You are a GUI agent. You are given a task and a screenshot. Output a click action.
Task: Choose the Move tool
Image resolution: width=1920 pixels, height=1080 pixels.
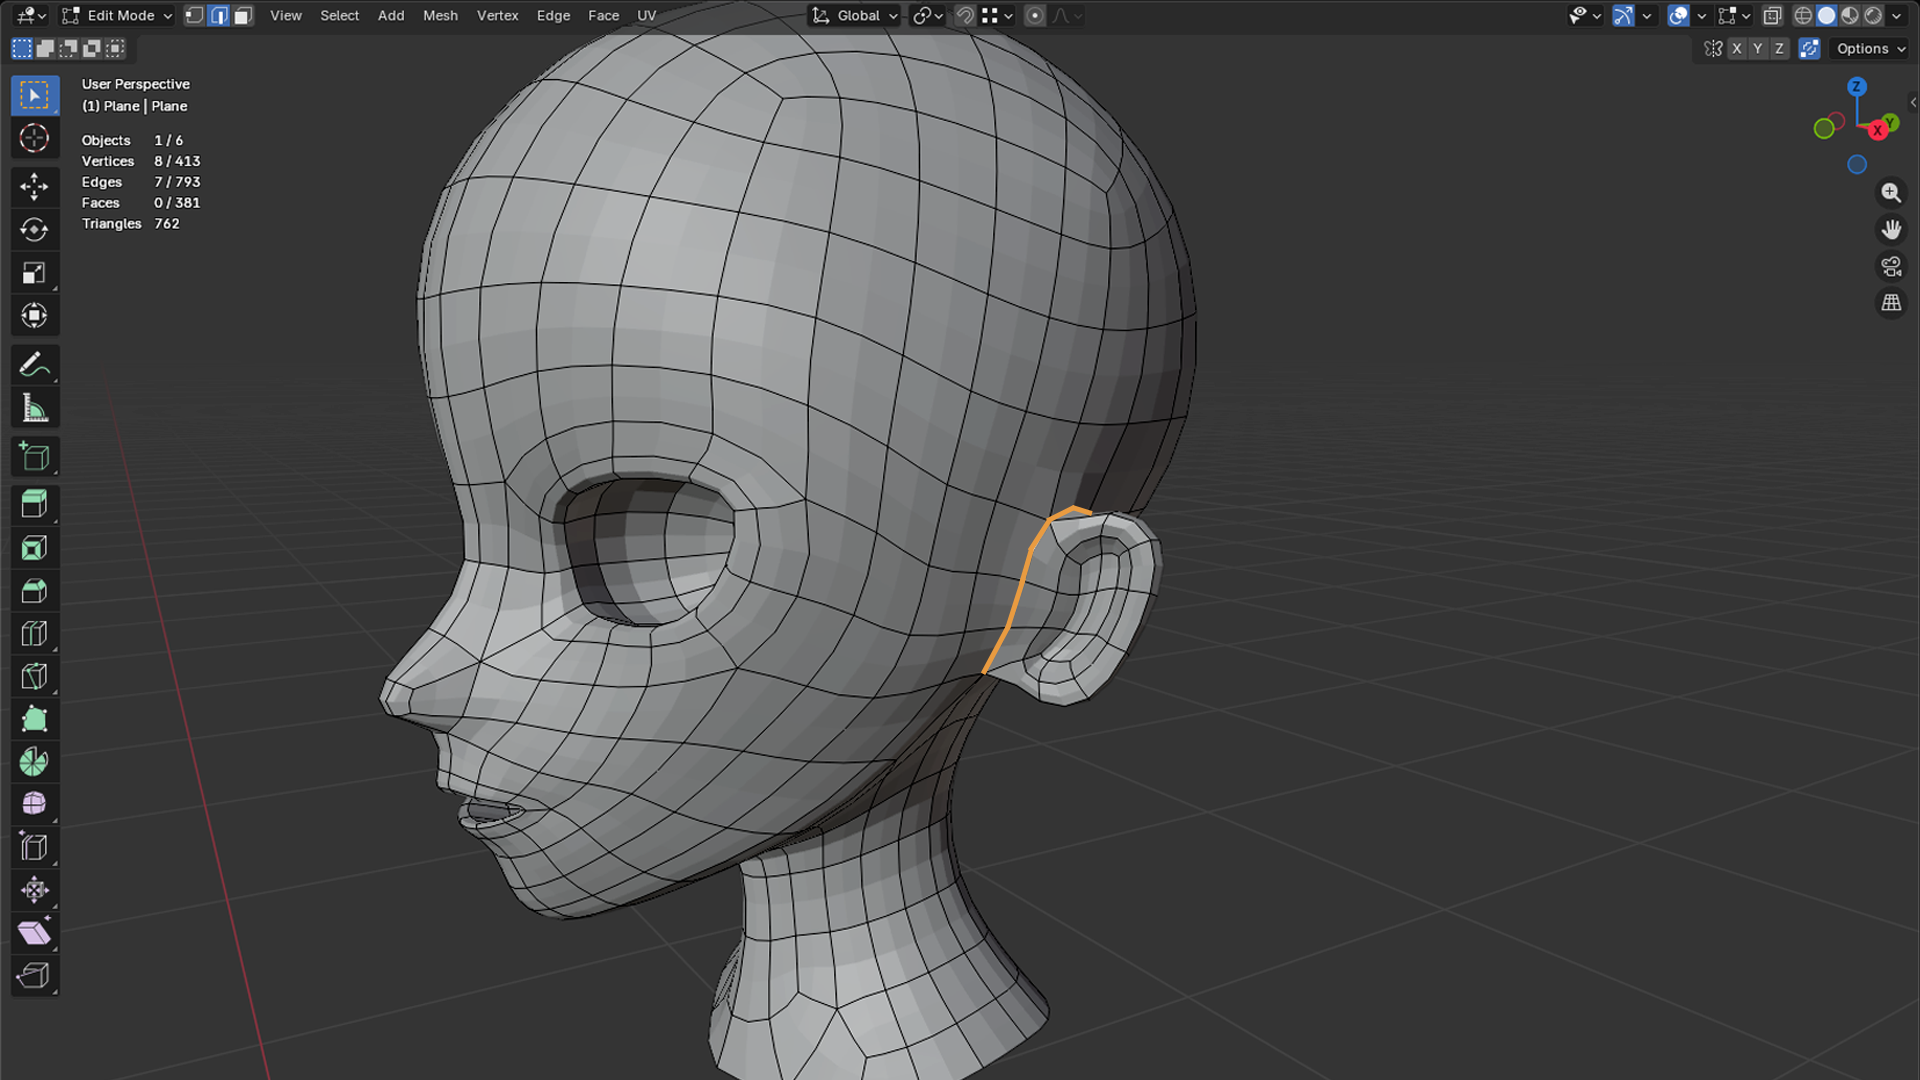34,186
